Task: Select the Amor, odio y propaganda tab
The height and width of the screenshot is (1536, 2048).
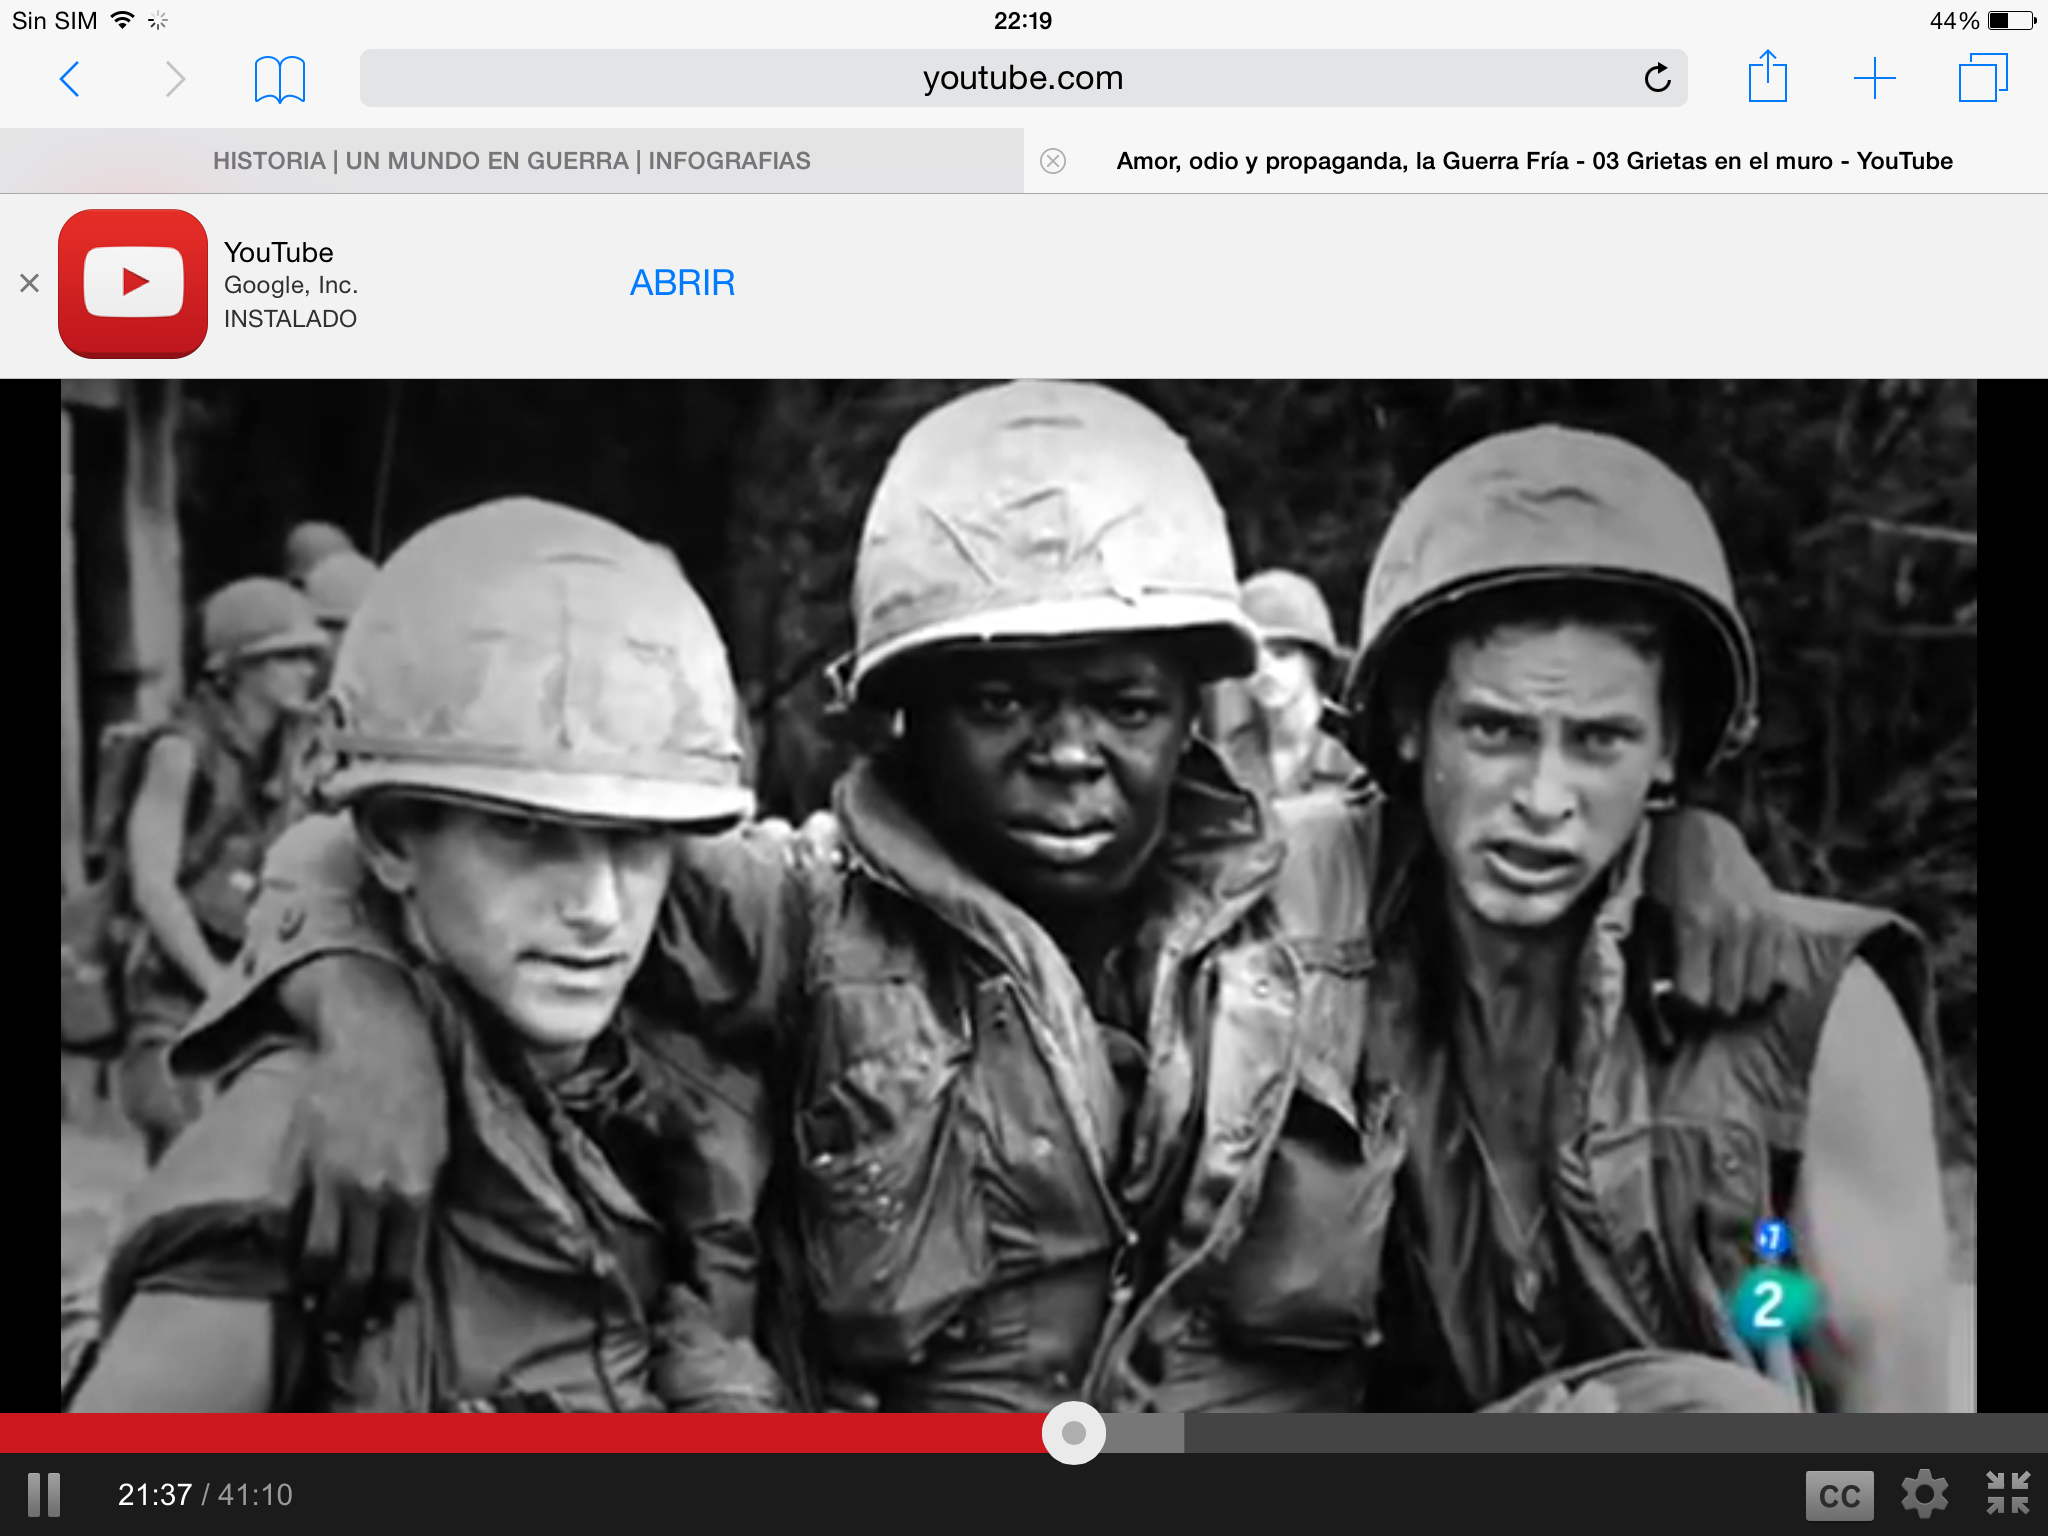Action: click(x=1535, y=161)
